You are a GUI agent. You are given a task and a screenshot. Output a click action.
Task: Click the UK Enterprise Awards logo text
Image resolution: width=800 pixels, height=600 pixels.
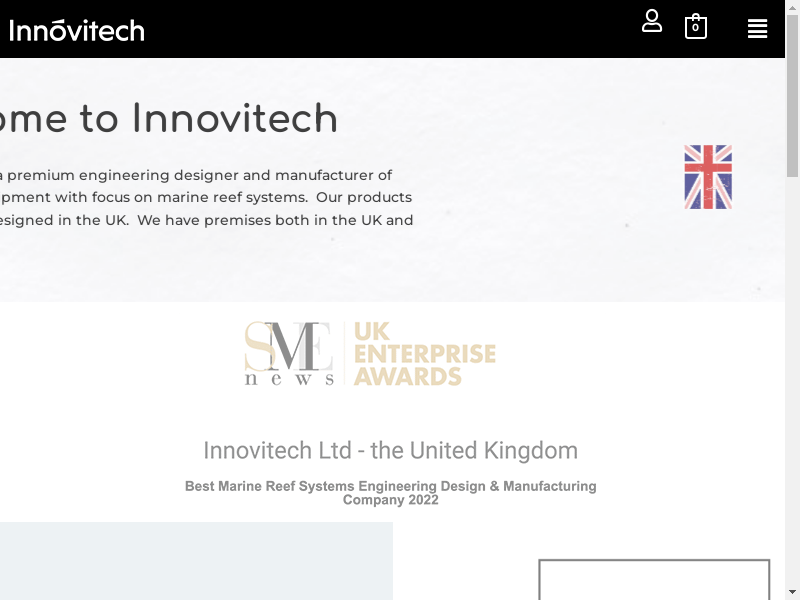point(425,354)
